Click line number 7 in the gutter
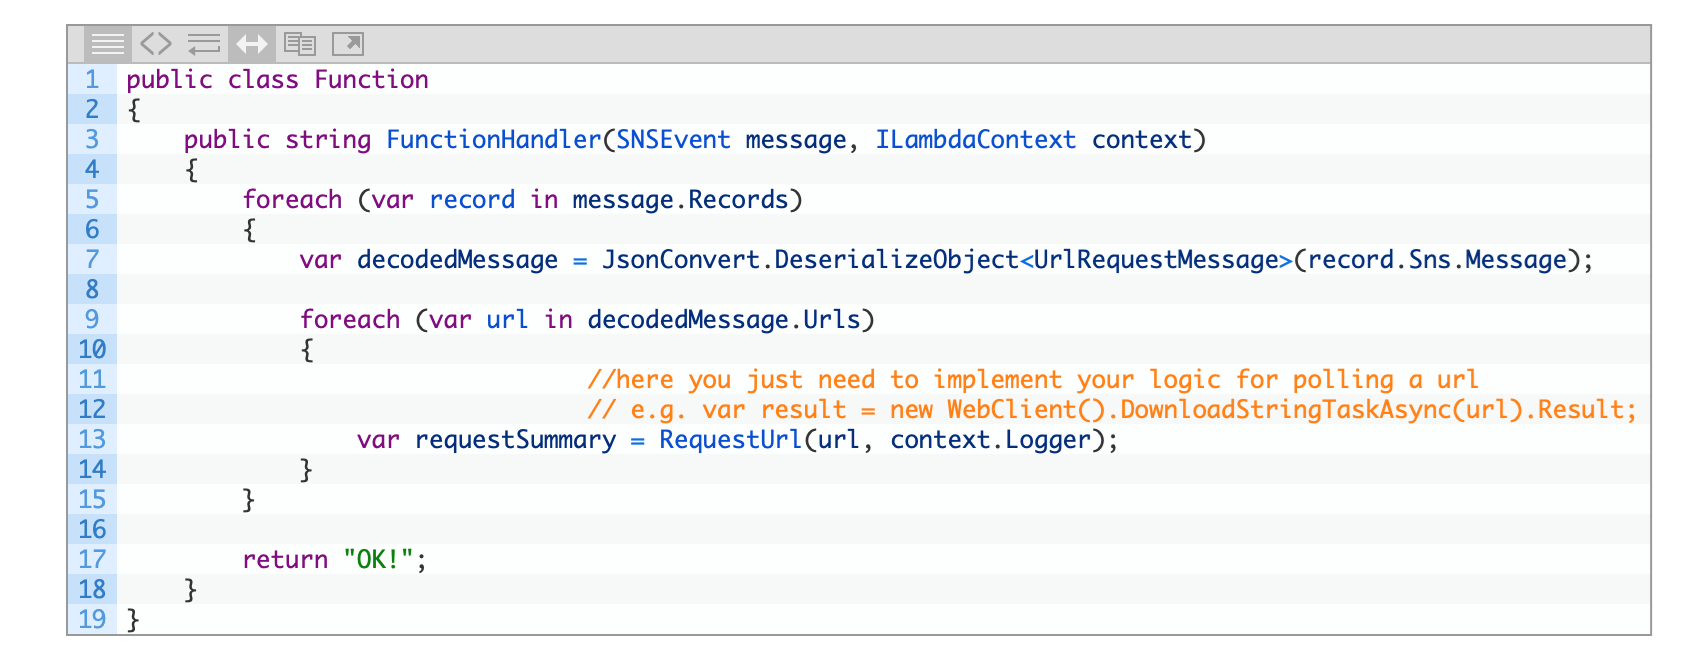1684x668 pixels. tap(92, 260)
